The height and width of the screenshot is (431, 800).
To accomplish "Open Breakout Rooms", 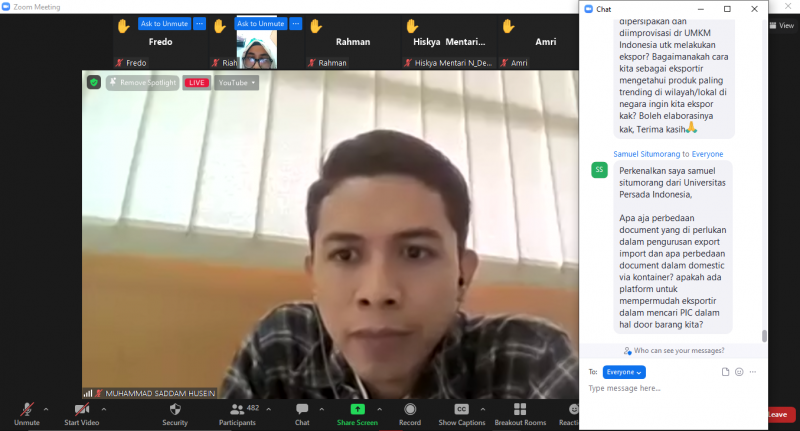I will [x=520, y=414].
